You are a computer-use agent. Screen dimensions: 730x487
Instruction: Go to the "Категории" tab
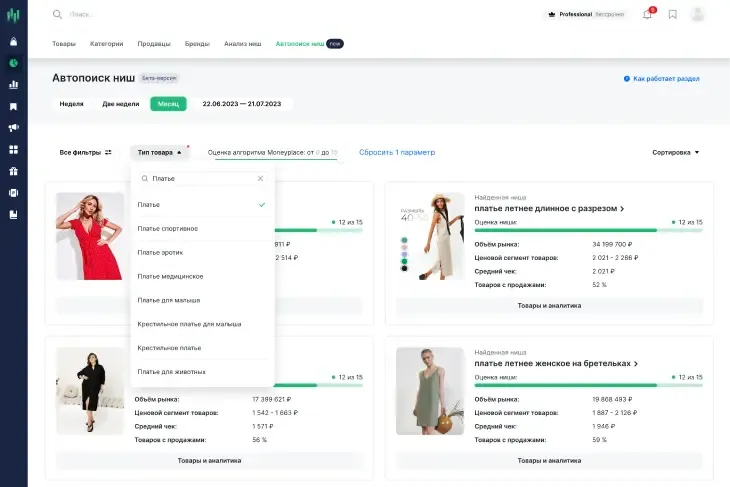pyautogui.click(x=106, y=44)
